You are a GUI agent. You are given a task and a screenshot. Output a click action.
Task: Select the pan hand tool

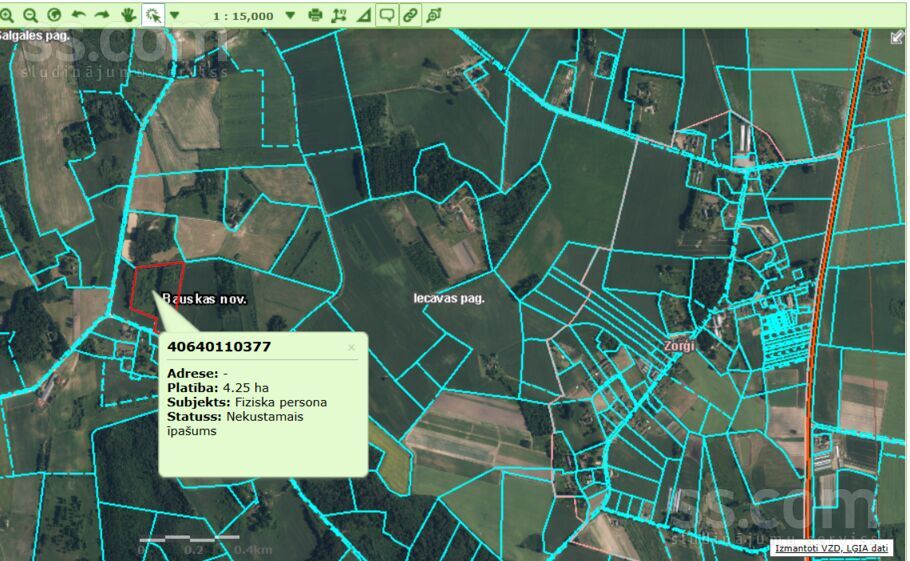[128, 15]
